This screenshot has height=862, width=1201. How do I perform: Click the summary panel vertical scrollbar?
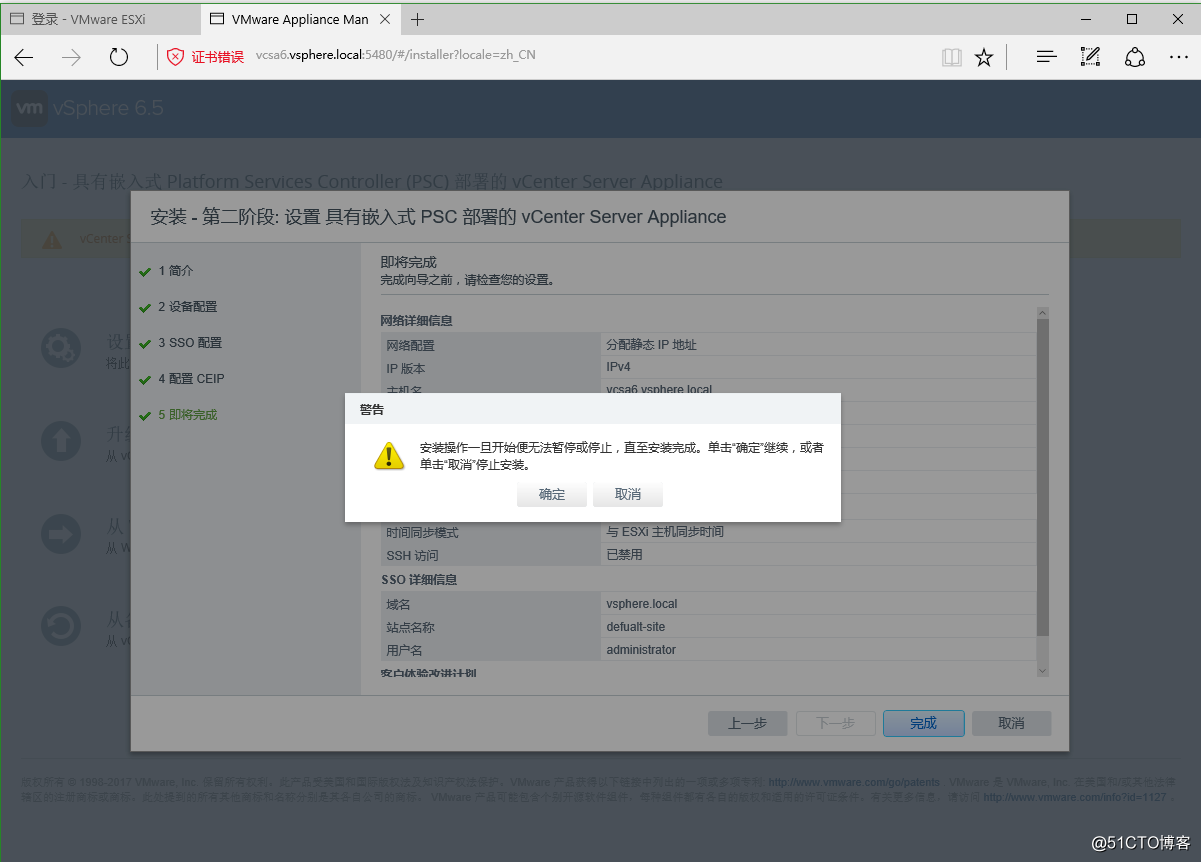1043,477
